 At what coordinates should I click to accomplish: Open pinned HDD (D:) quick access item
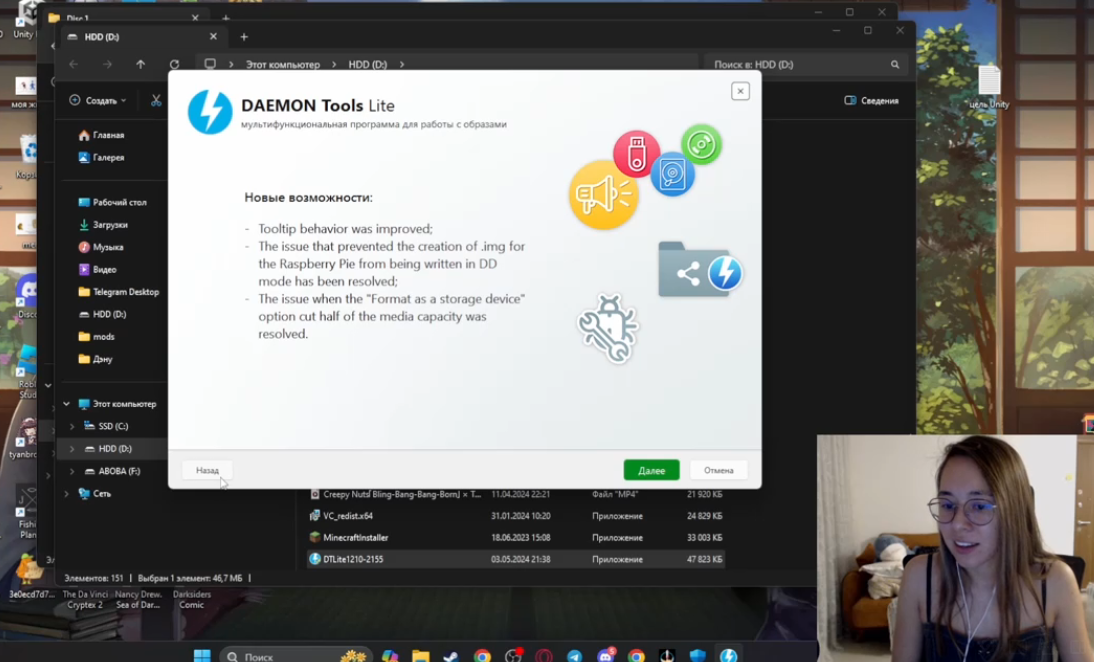pyautogui.click(x=103, y=314)
